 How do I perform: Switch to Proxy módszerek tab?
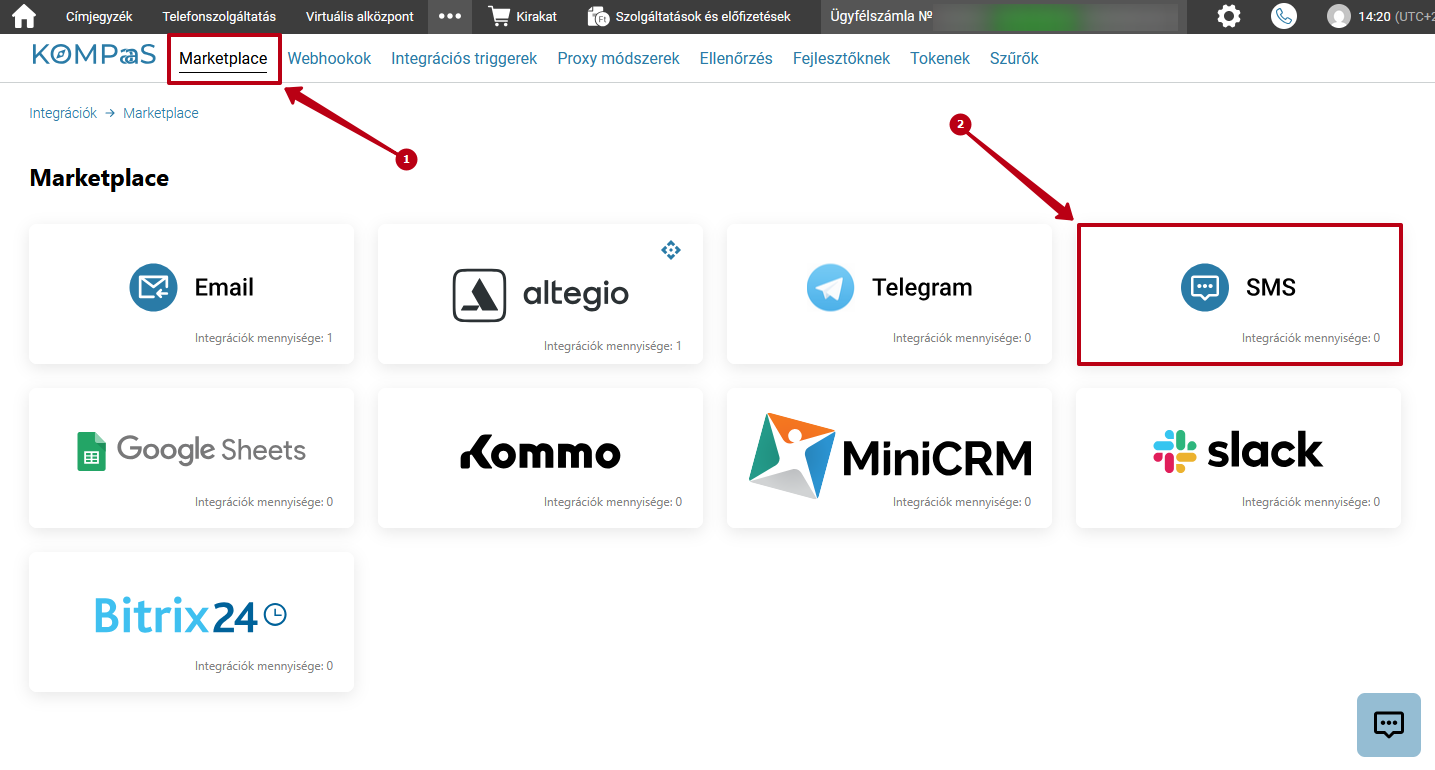618,59
